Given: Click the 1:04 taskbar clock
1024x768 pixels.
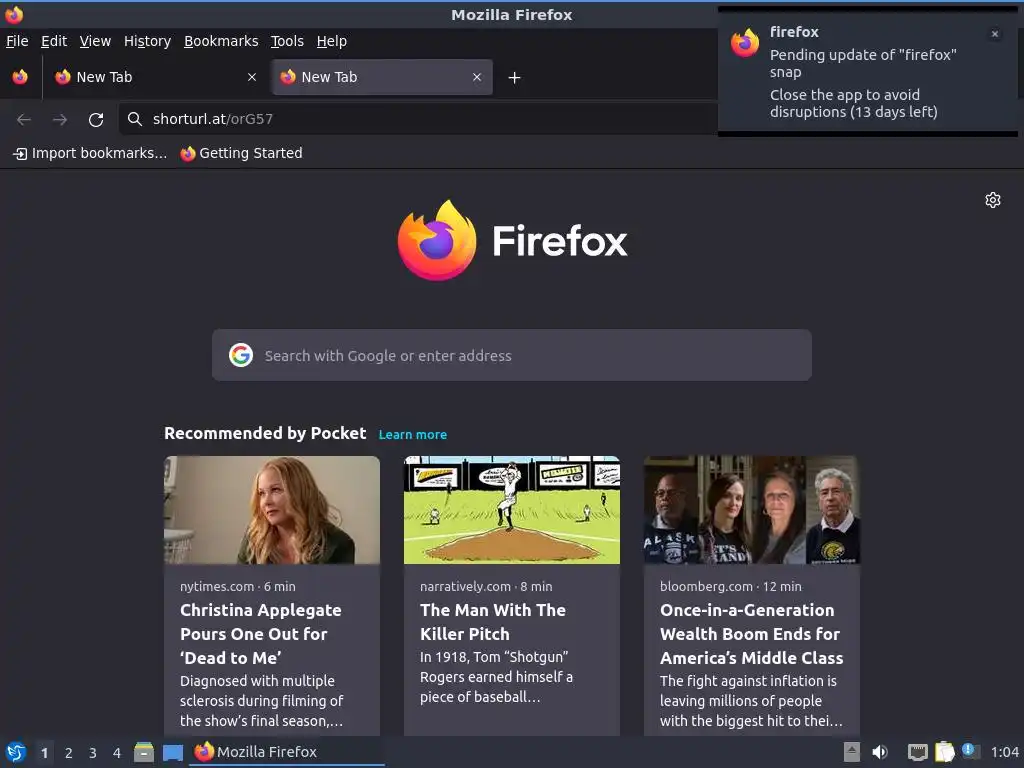Looking at the screenshot, I should (1004, 752).
